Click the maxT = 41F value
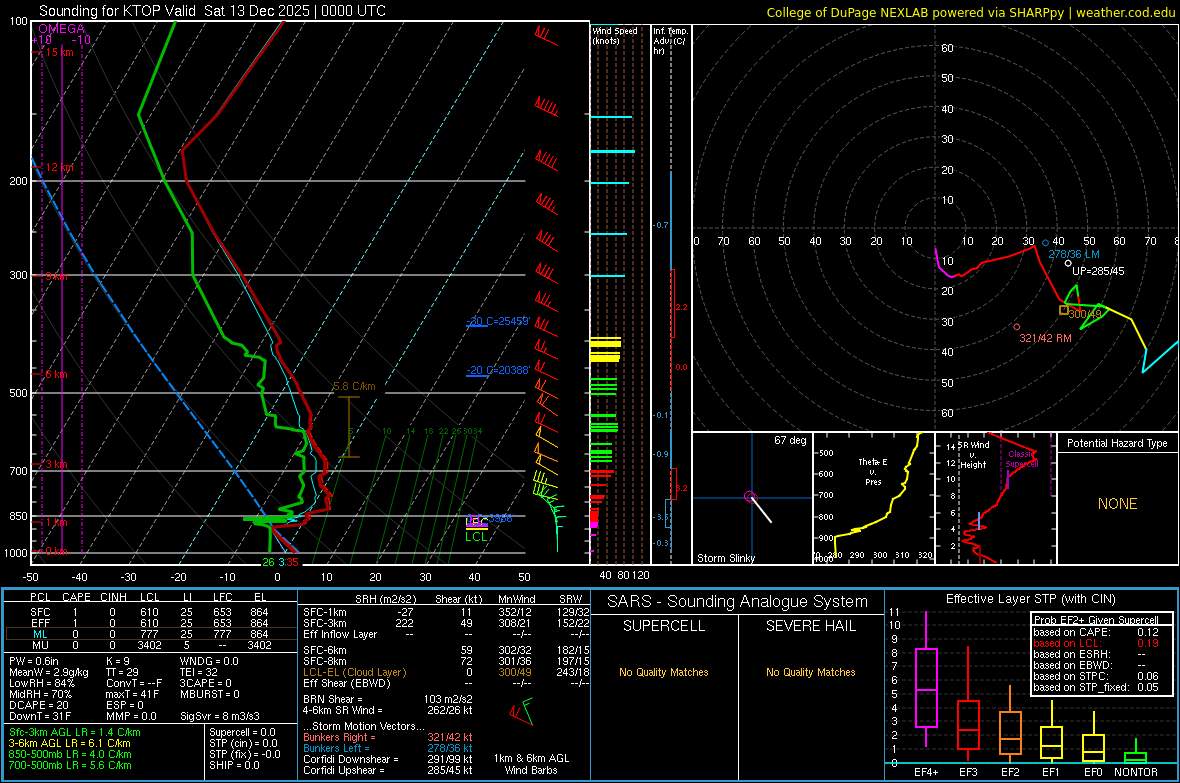The height and width of the screenshot is (783, 1180). pos(132,694)
